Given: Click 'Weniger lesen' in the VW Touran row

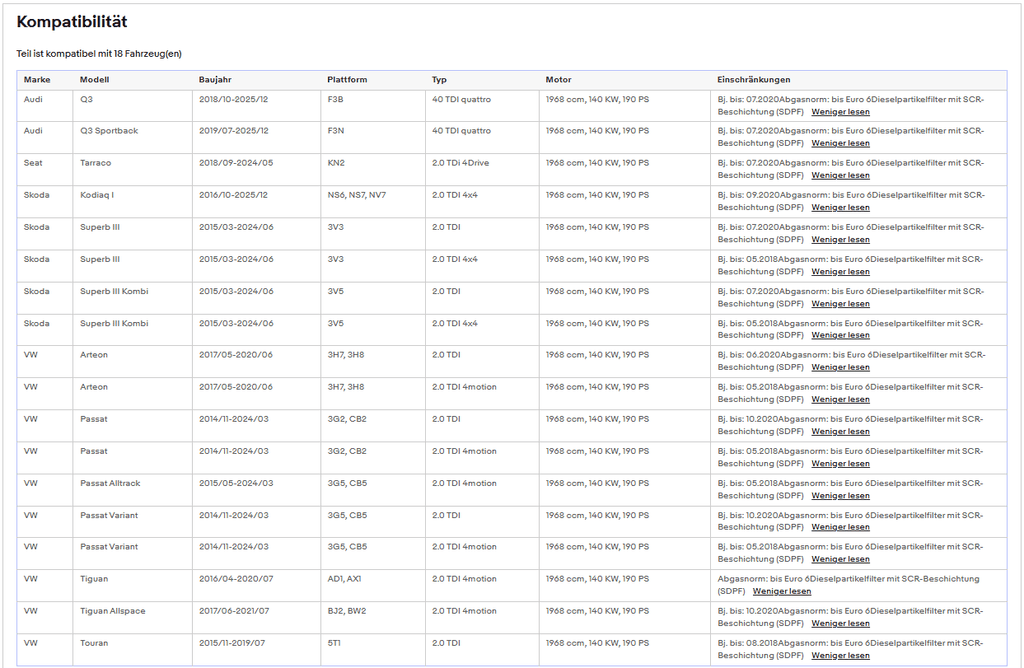Looking at the screenshot, I should coord(840,655).
